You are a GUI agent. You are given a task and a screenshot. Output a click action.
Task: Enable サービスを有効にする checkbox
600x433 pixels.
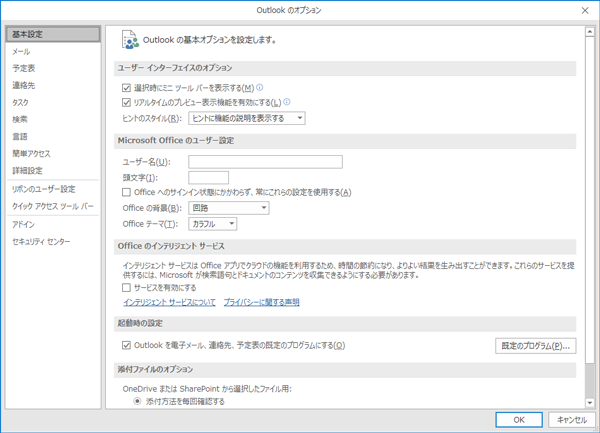(126, 288)
